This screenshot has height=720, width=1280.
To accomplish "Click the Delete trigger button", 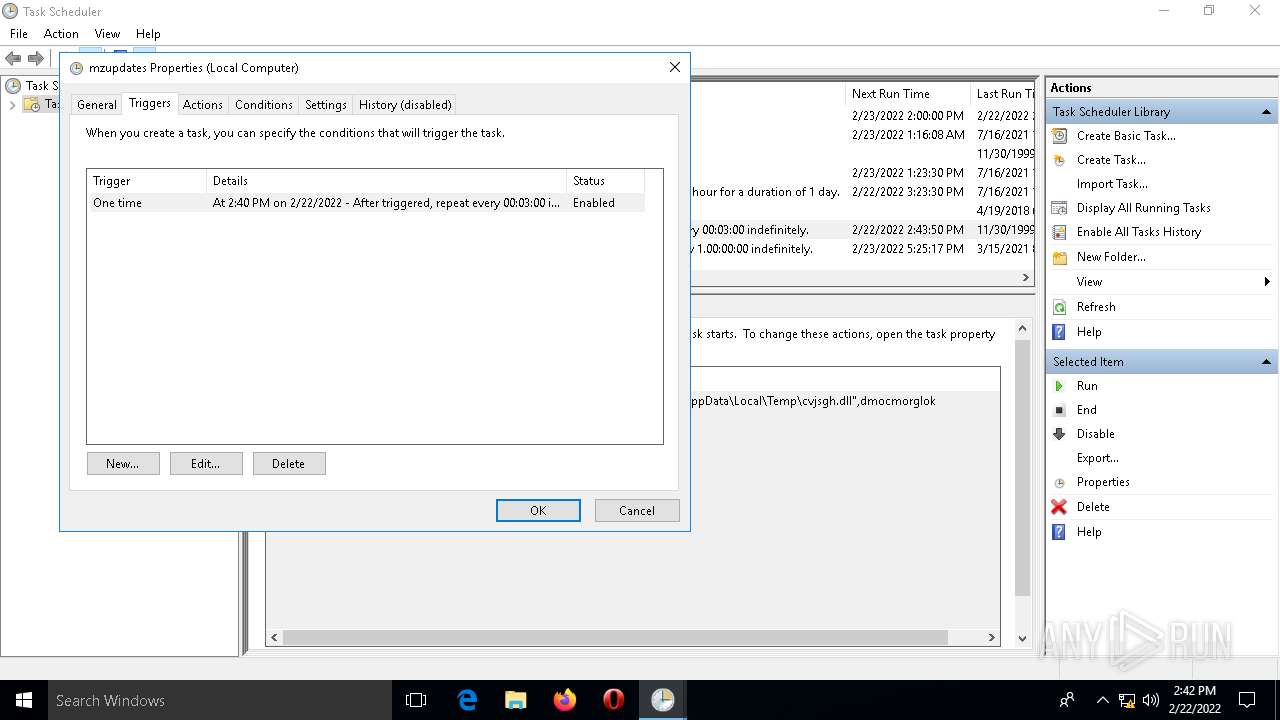I will pos(289,464).
